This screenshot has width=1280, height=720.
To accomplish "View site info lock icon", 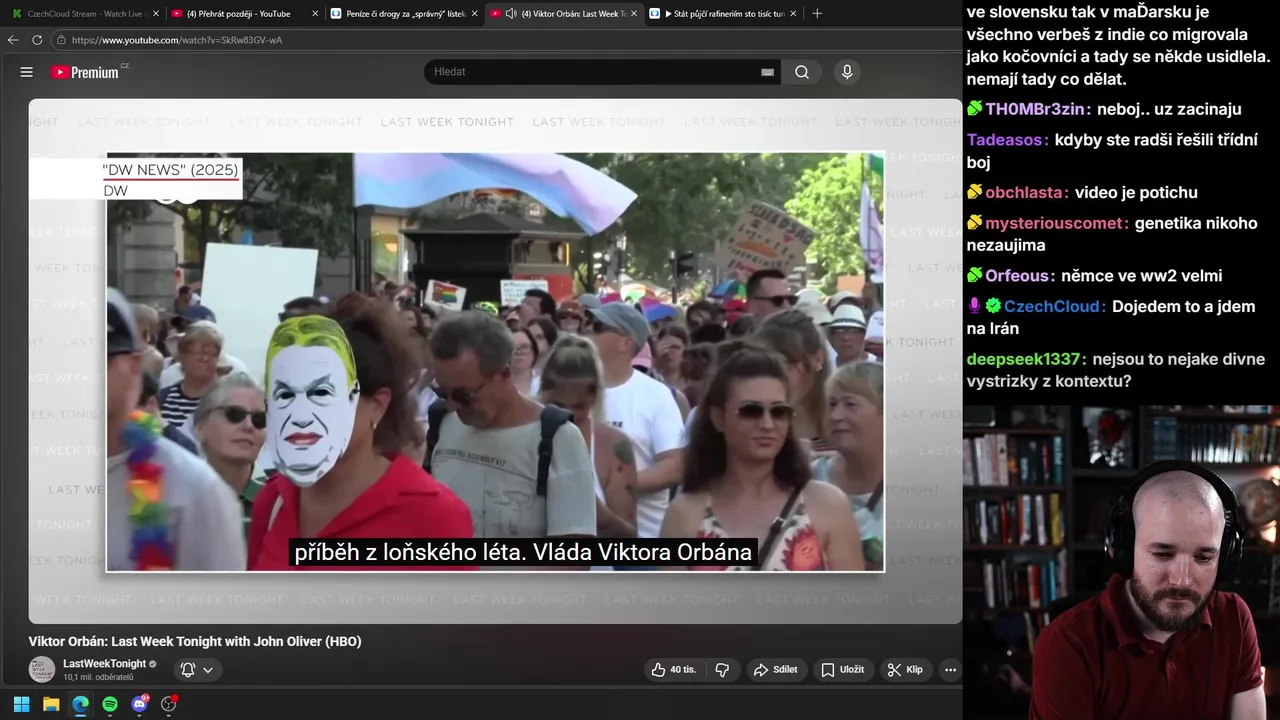I will (61, 40).
